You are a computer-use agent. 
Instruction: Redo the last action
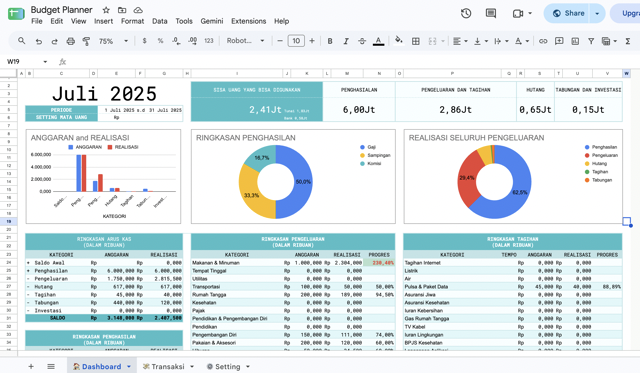click(x=54, y=41)
